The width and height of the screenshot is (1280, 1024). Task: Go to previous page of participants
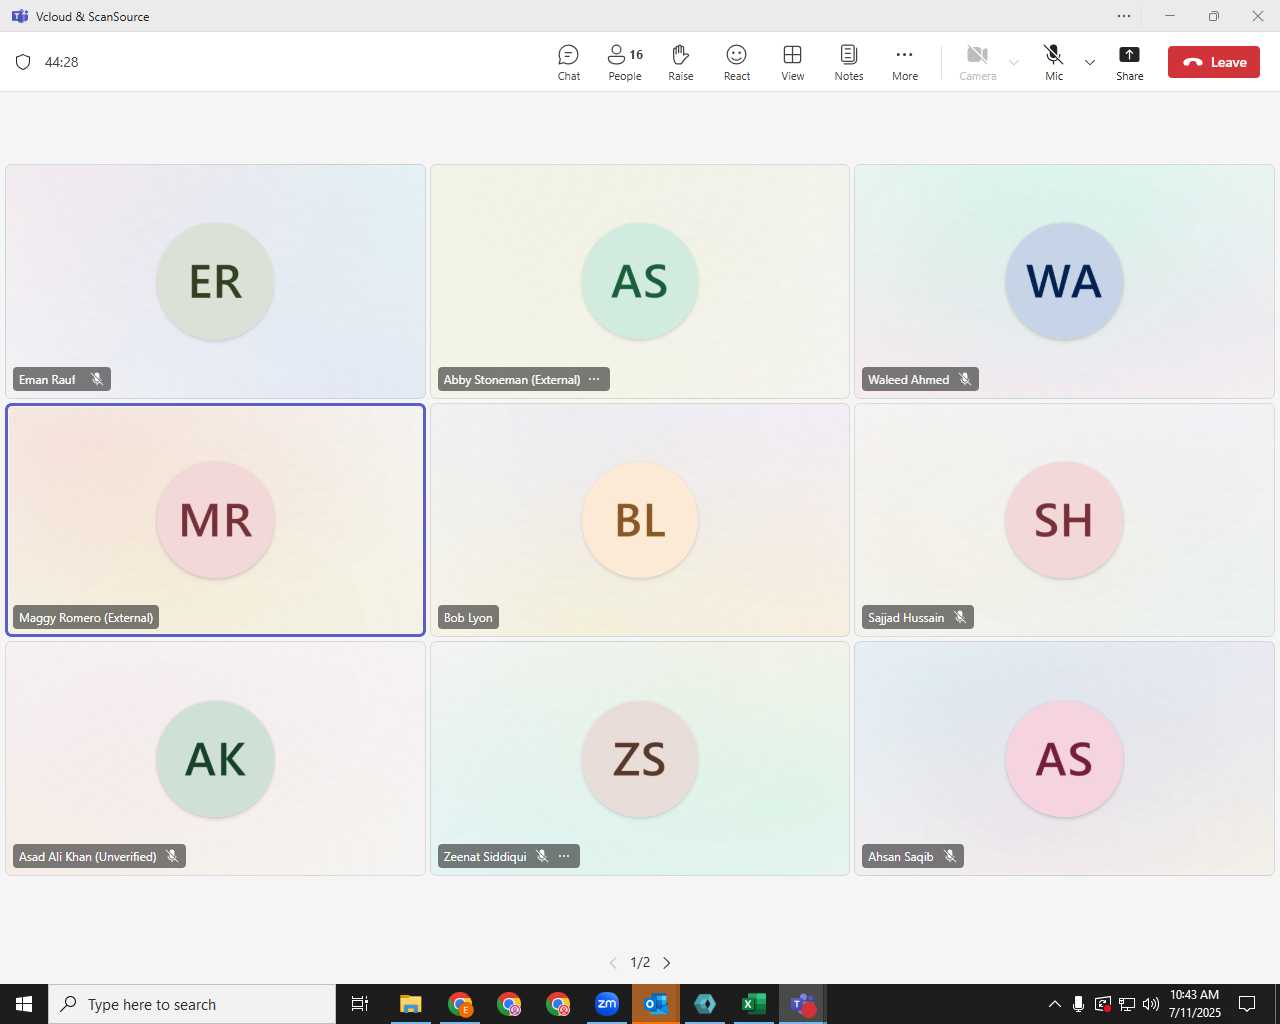point(613,963)
